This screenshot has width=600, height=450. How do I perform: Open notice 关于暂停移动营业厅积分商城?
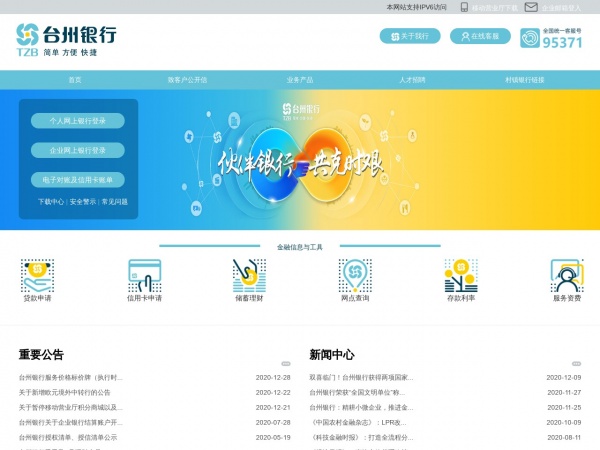(71, 408)
